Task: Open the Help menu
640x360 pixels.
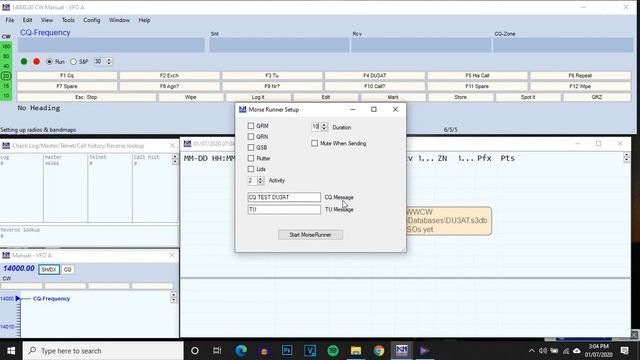Action: (x=144, y=20)
